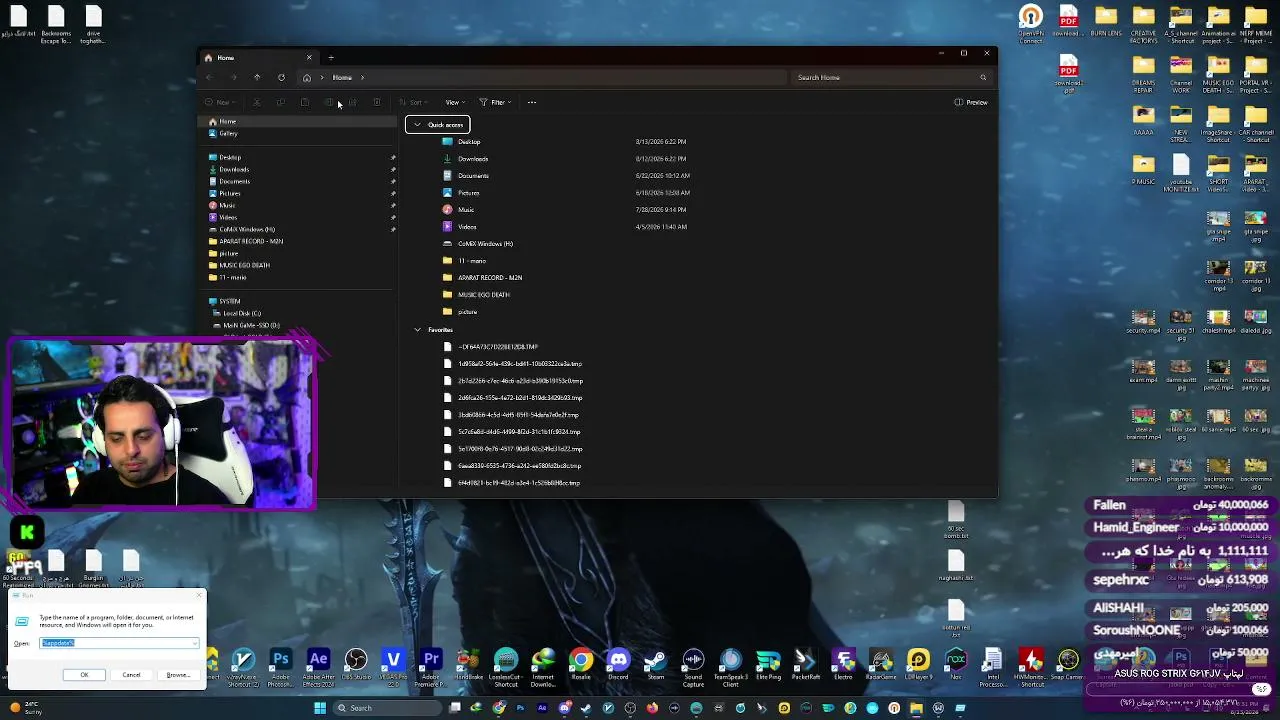Collapse the Favorites group
This screenshot has height=720, width=1280.
(417, 330)
